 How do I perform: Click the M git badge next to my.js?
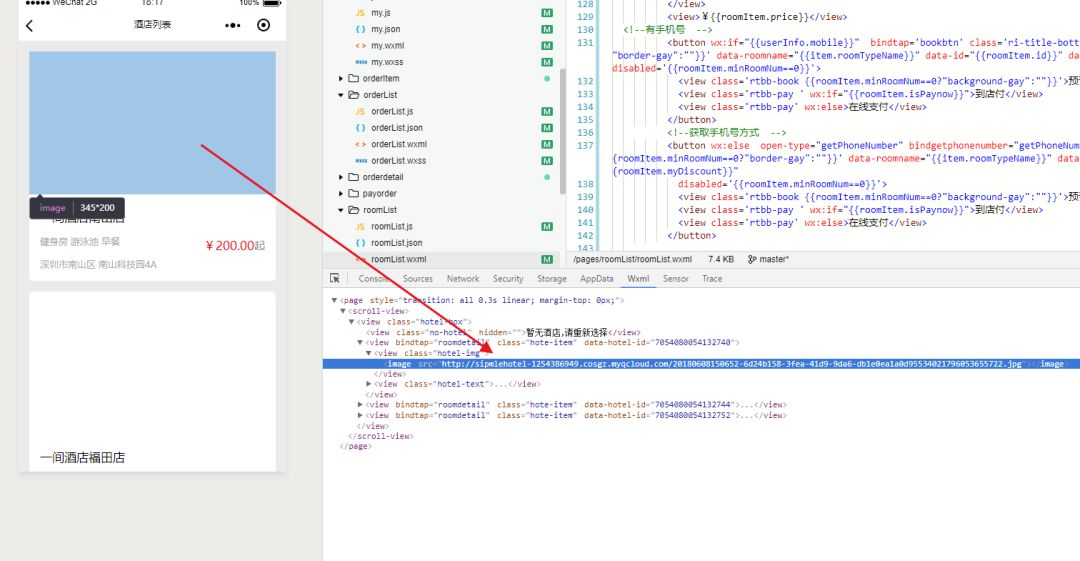(547, 13)
